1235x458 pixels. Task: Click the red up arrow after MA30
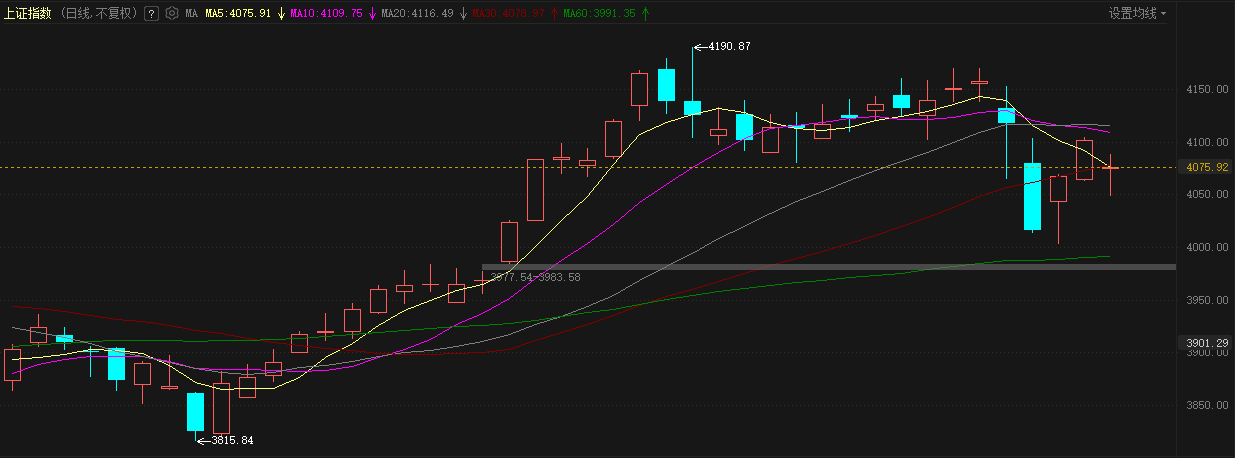pyautogui.click(x=554, y=14)
